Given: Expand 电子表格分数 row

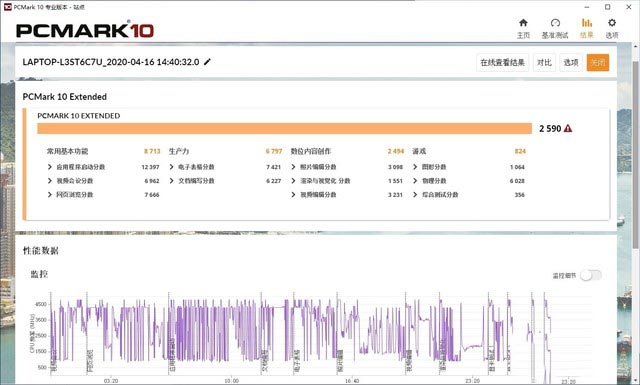Looking at the screenshot, I should pyautogui.click(x=171, y=167).
